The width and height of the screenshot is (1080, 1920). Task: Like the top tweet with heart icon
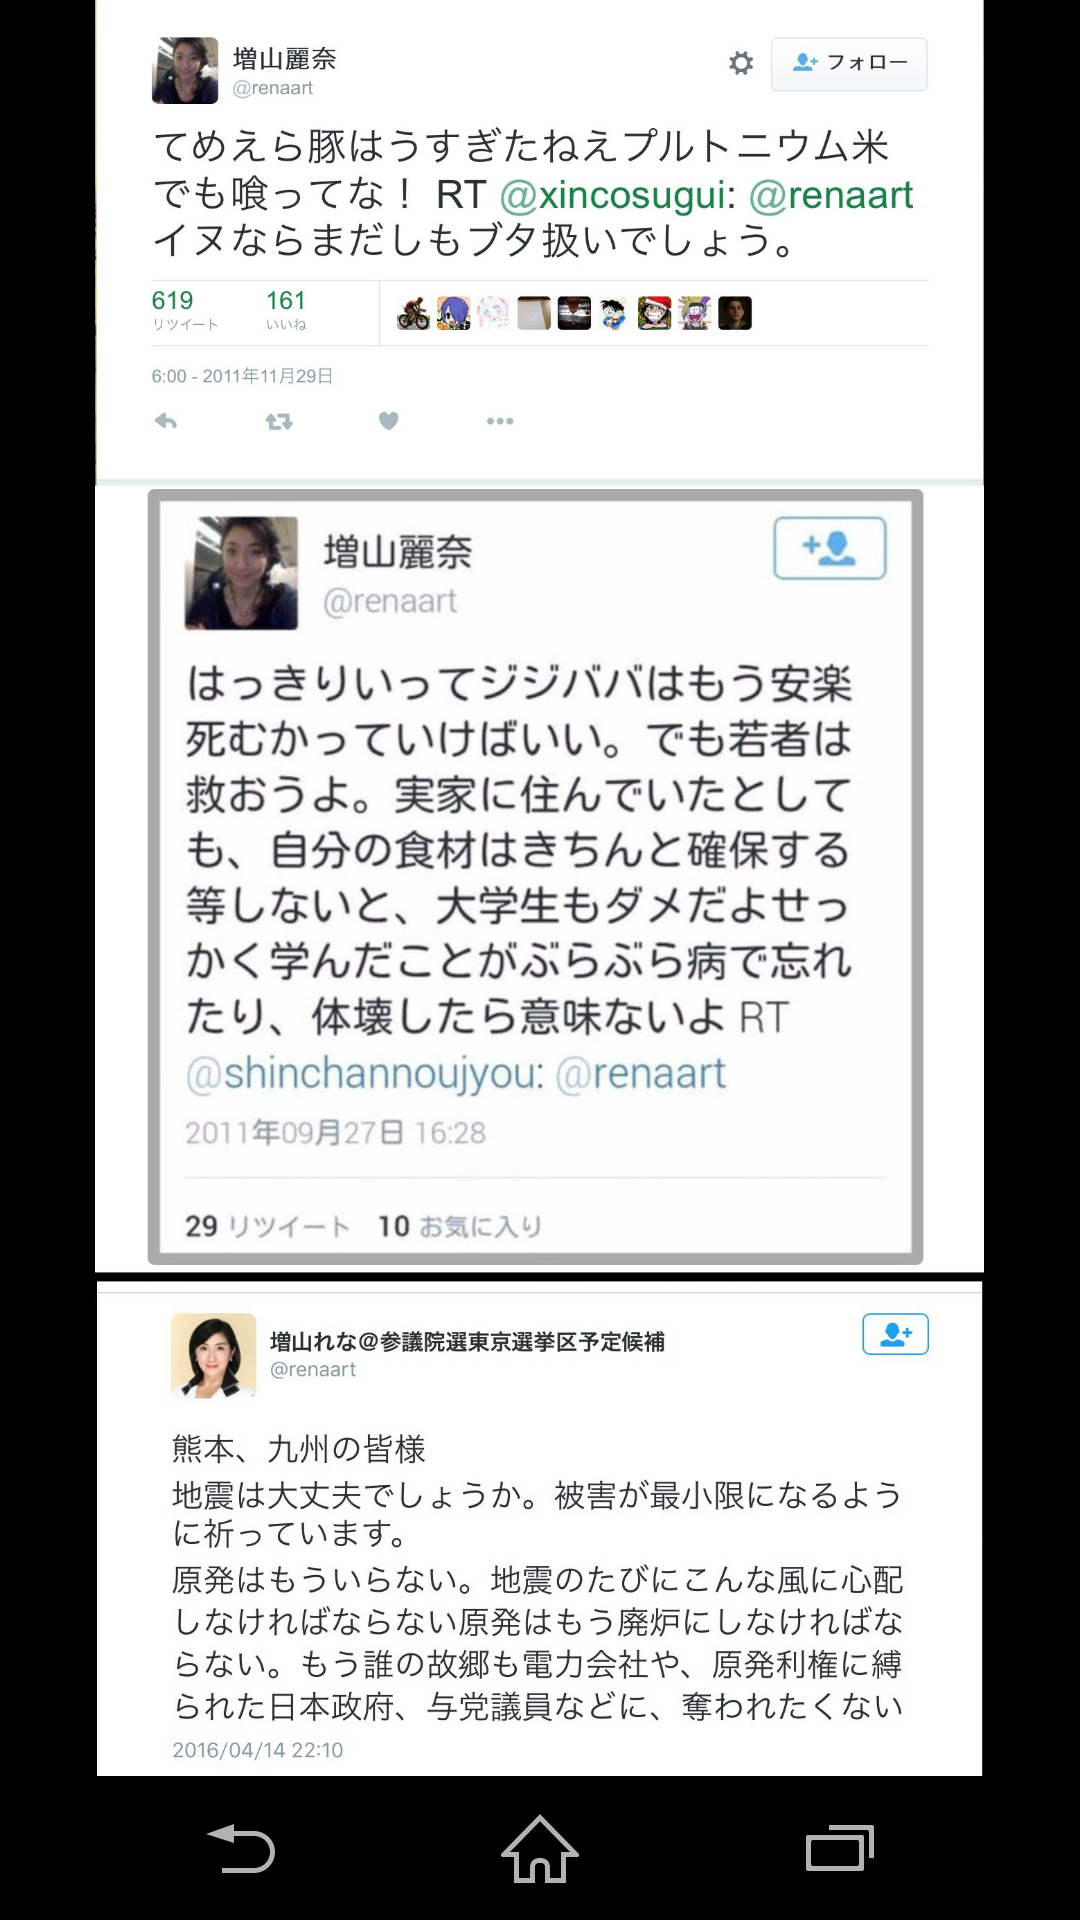coord(389,421)
